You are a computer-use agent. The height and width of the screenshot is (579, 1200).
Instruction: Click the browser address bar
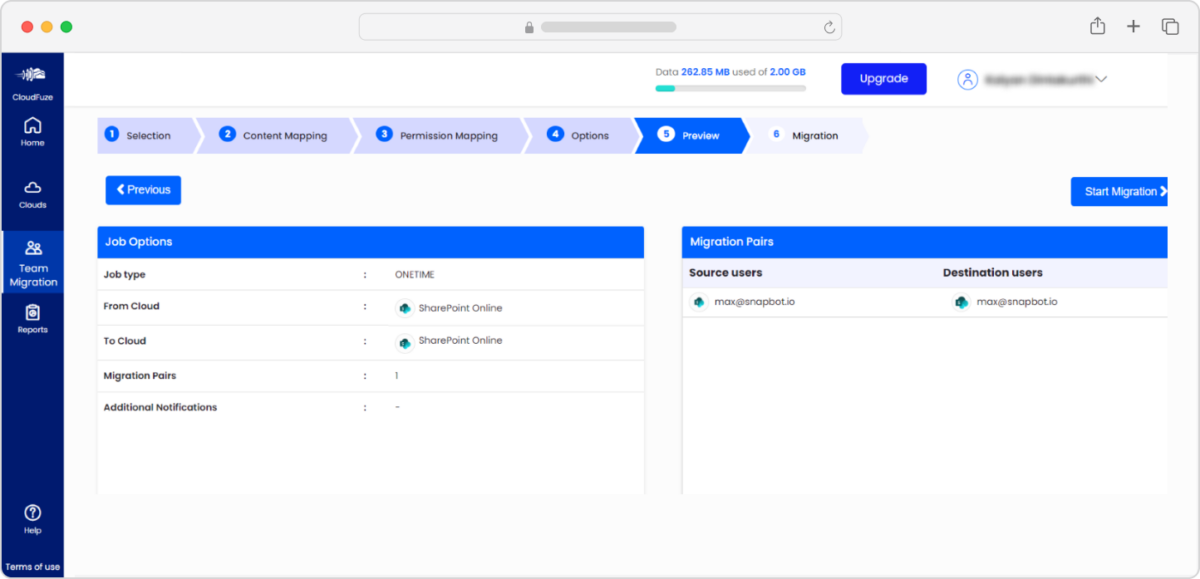click(x=600, y=26)
